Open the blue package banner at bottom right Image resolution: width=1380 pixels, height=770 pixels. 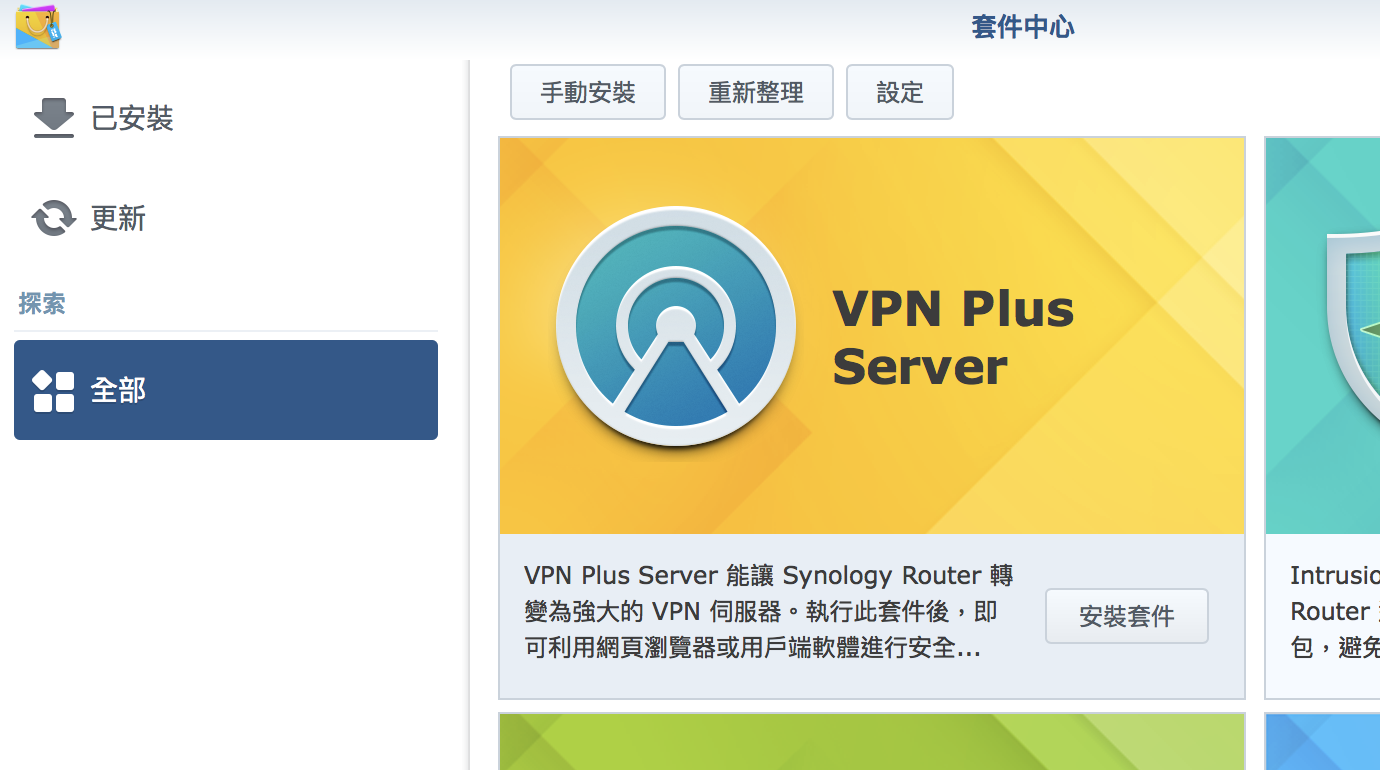tap(1322, 741)
